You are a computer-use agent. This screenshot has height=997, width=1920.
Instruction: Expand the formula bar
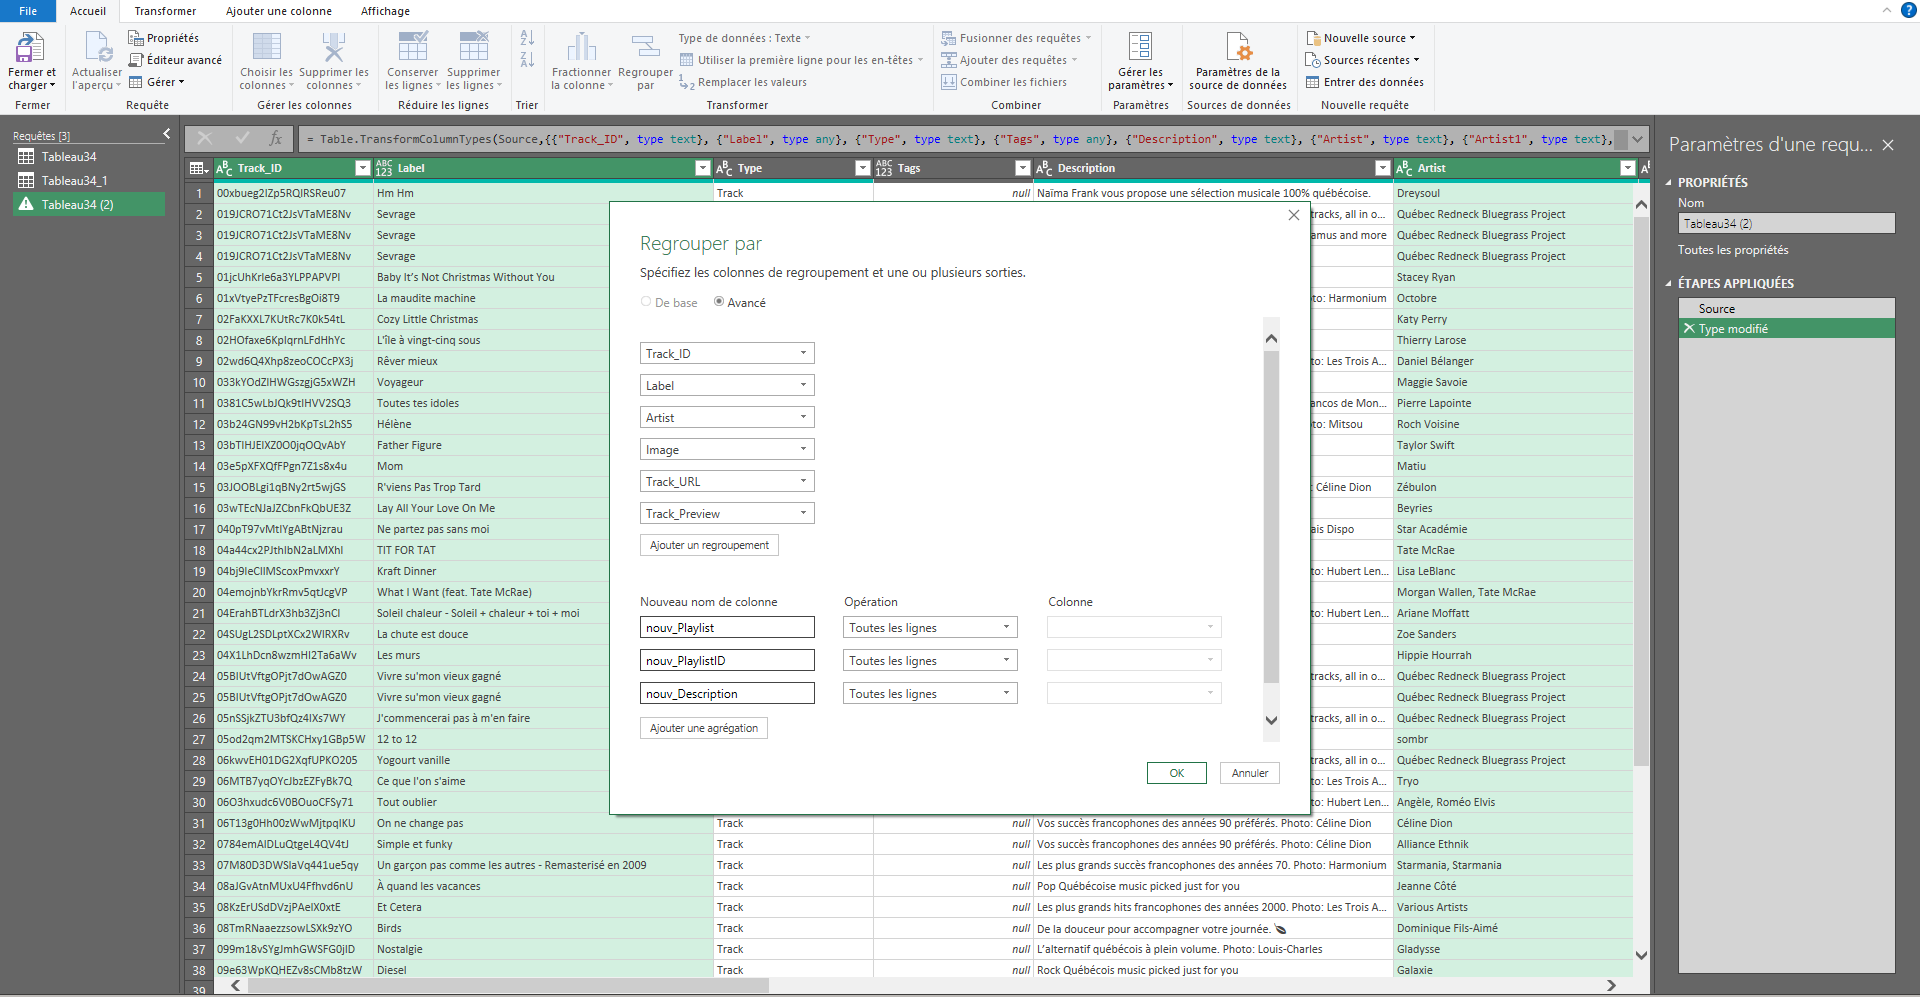point(1638,139)
